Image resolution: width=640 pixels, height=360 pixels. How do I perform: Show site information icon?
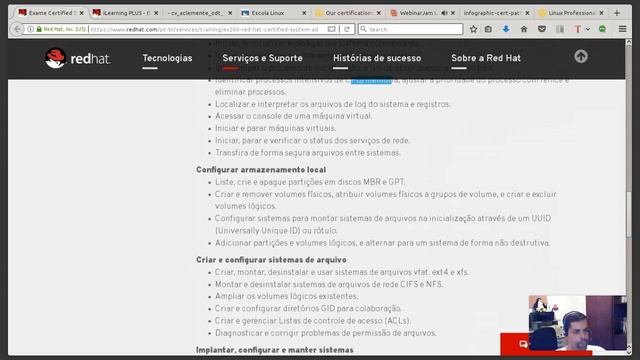point(30,29)
